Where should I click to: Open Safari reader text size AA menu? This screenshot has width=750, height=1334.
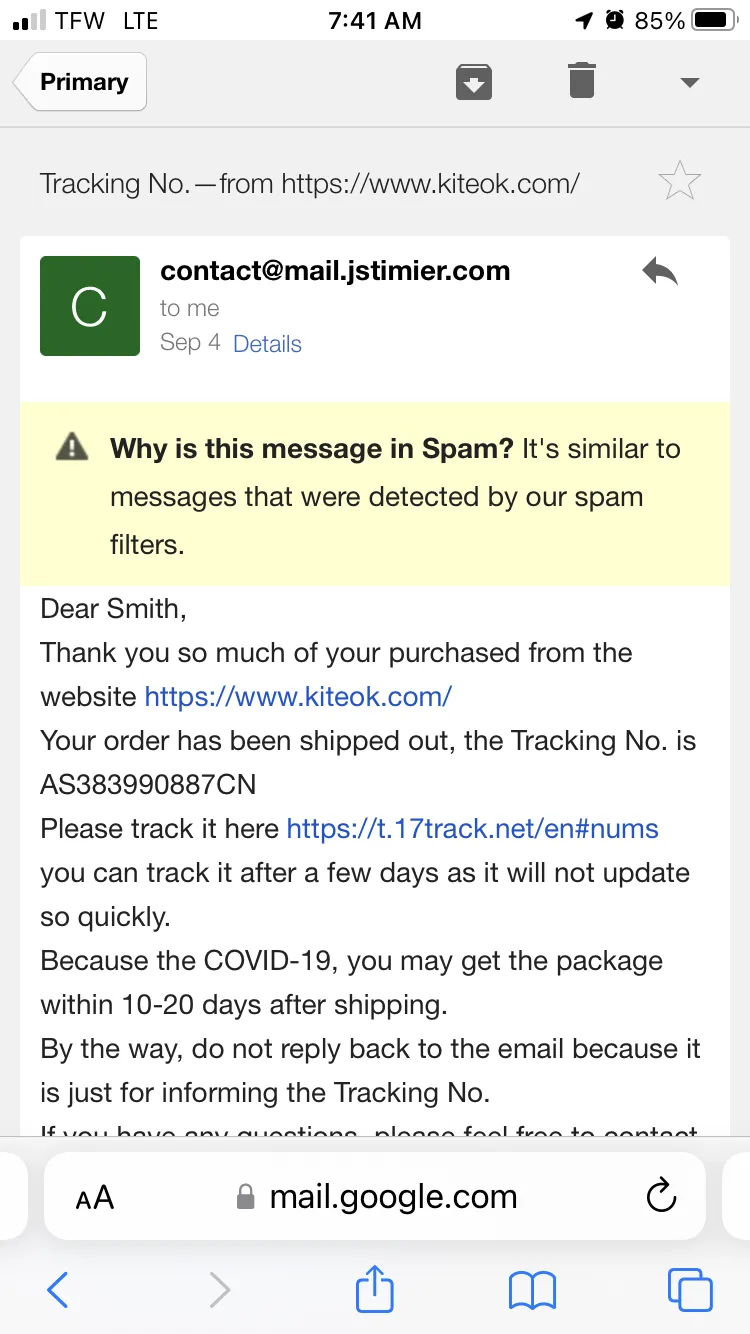95,1197
